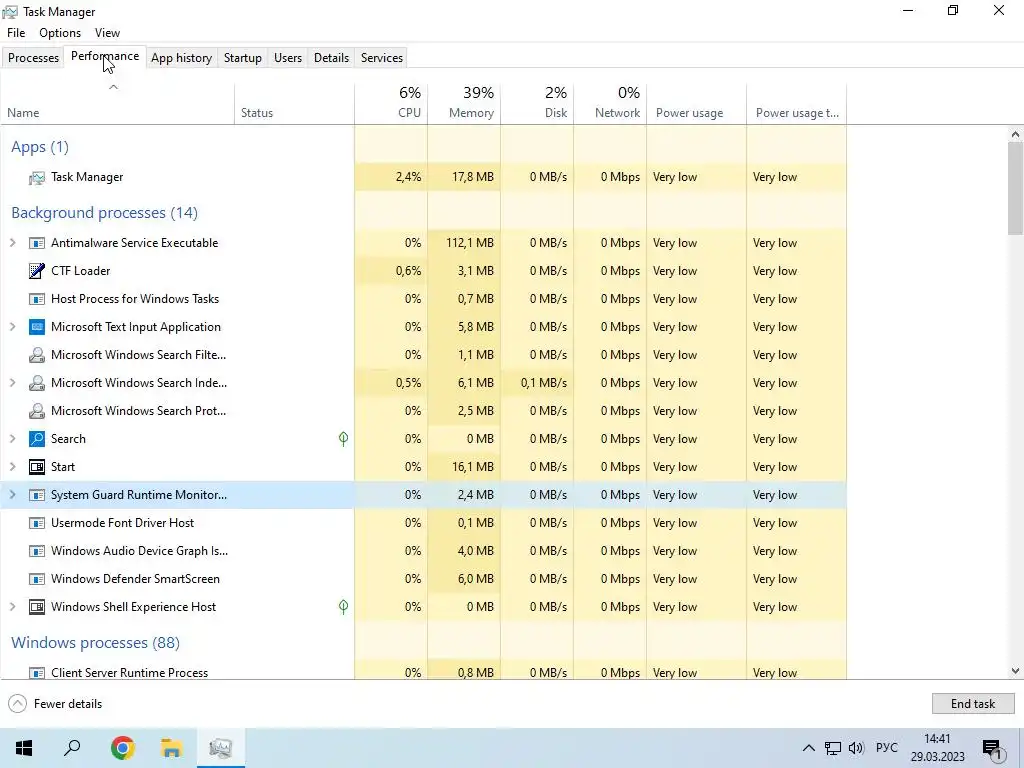This screenshot has width=1024, height=768.
Task: Sort by the Memory column header
Action: (x=464, y=104)
